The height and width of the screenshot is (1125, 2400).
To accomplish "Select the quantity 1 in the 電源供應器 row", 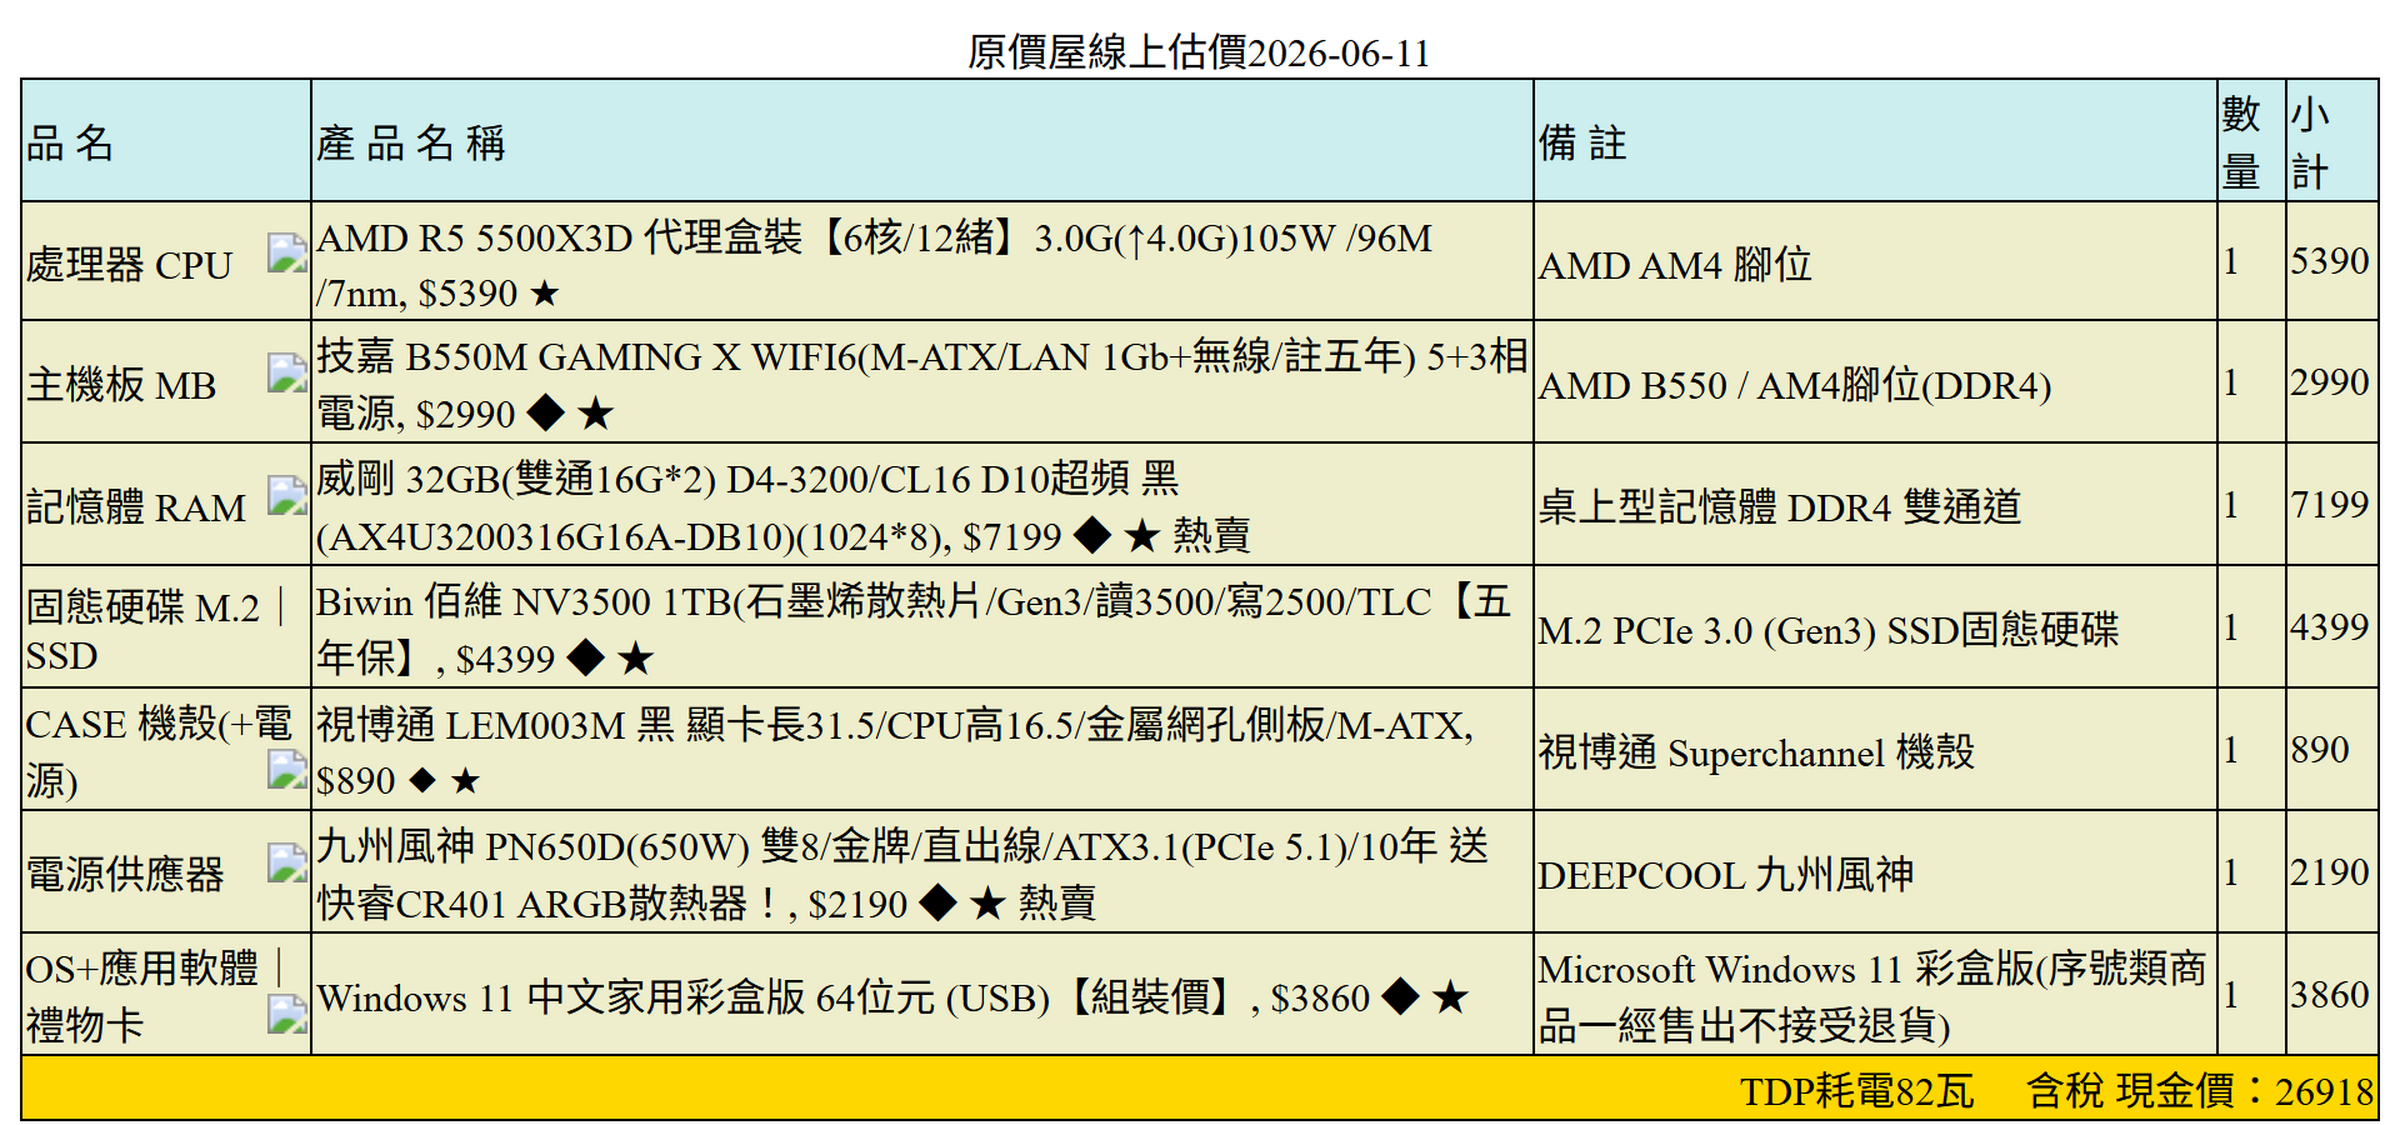I will (2231, 872).
